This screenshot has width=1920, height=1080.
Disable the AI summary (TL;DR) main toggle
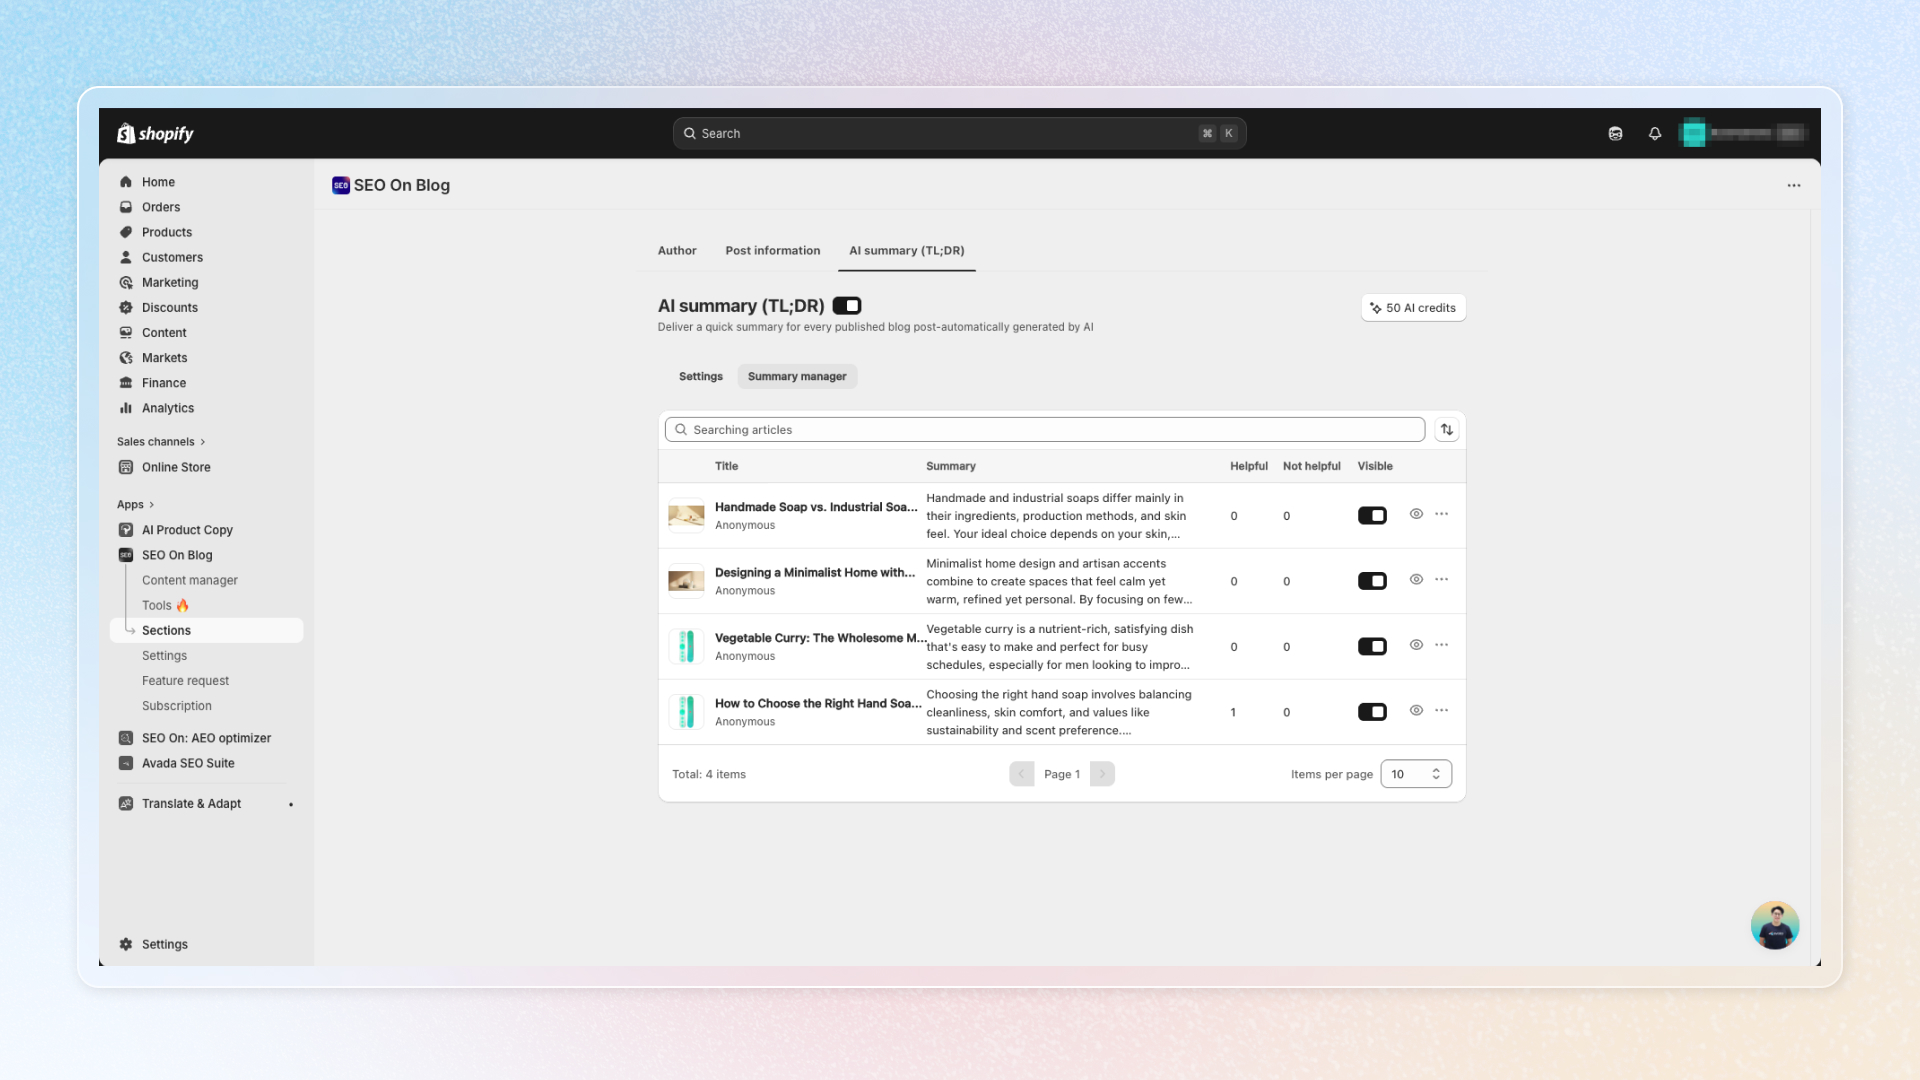(847, 306)
